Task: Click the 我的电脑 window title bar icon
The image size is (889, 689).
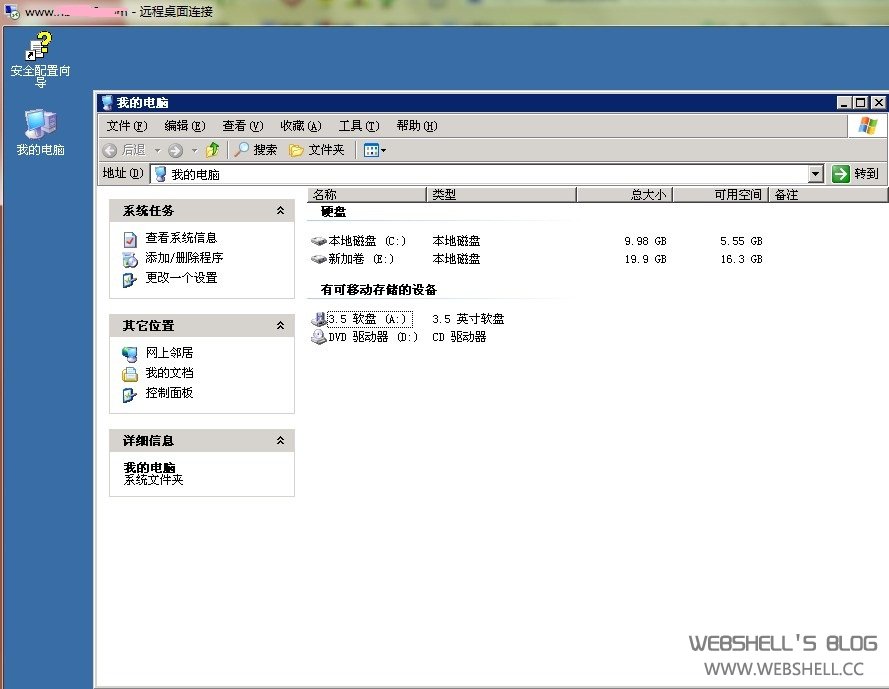Action: 107,103
